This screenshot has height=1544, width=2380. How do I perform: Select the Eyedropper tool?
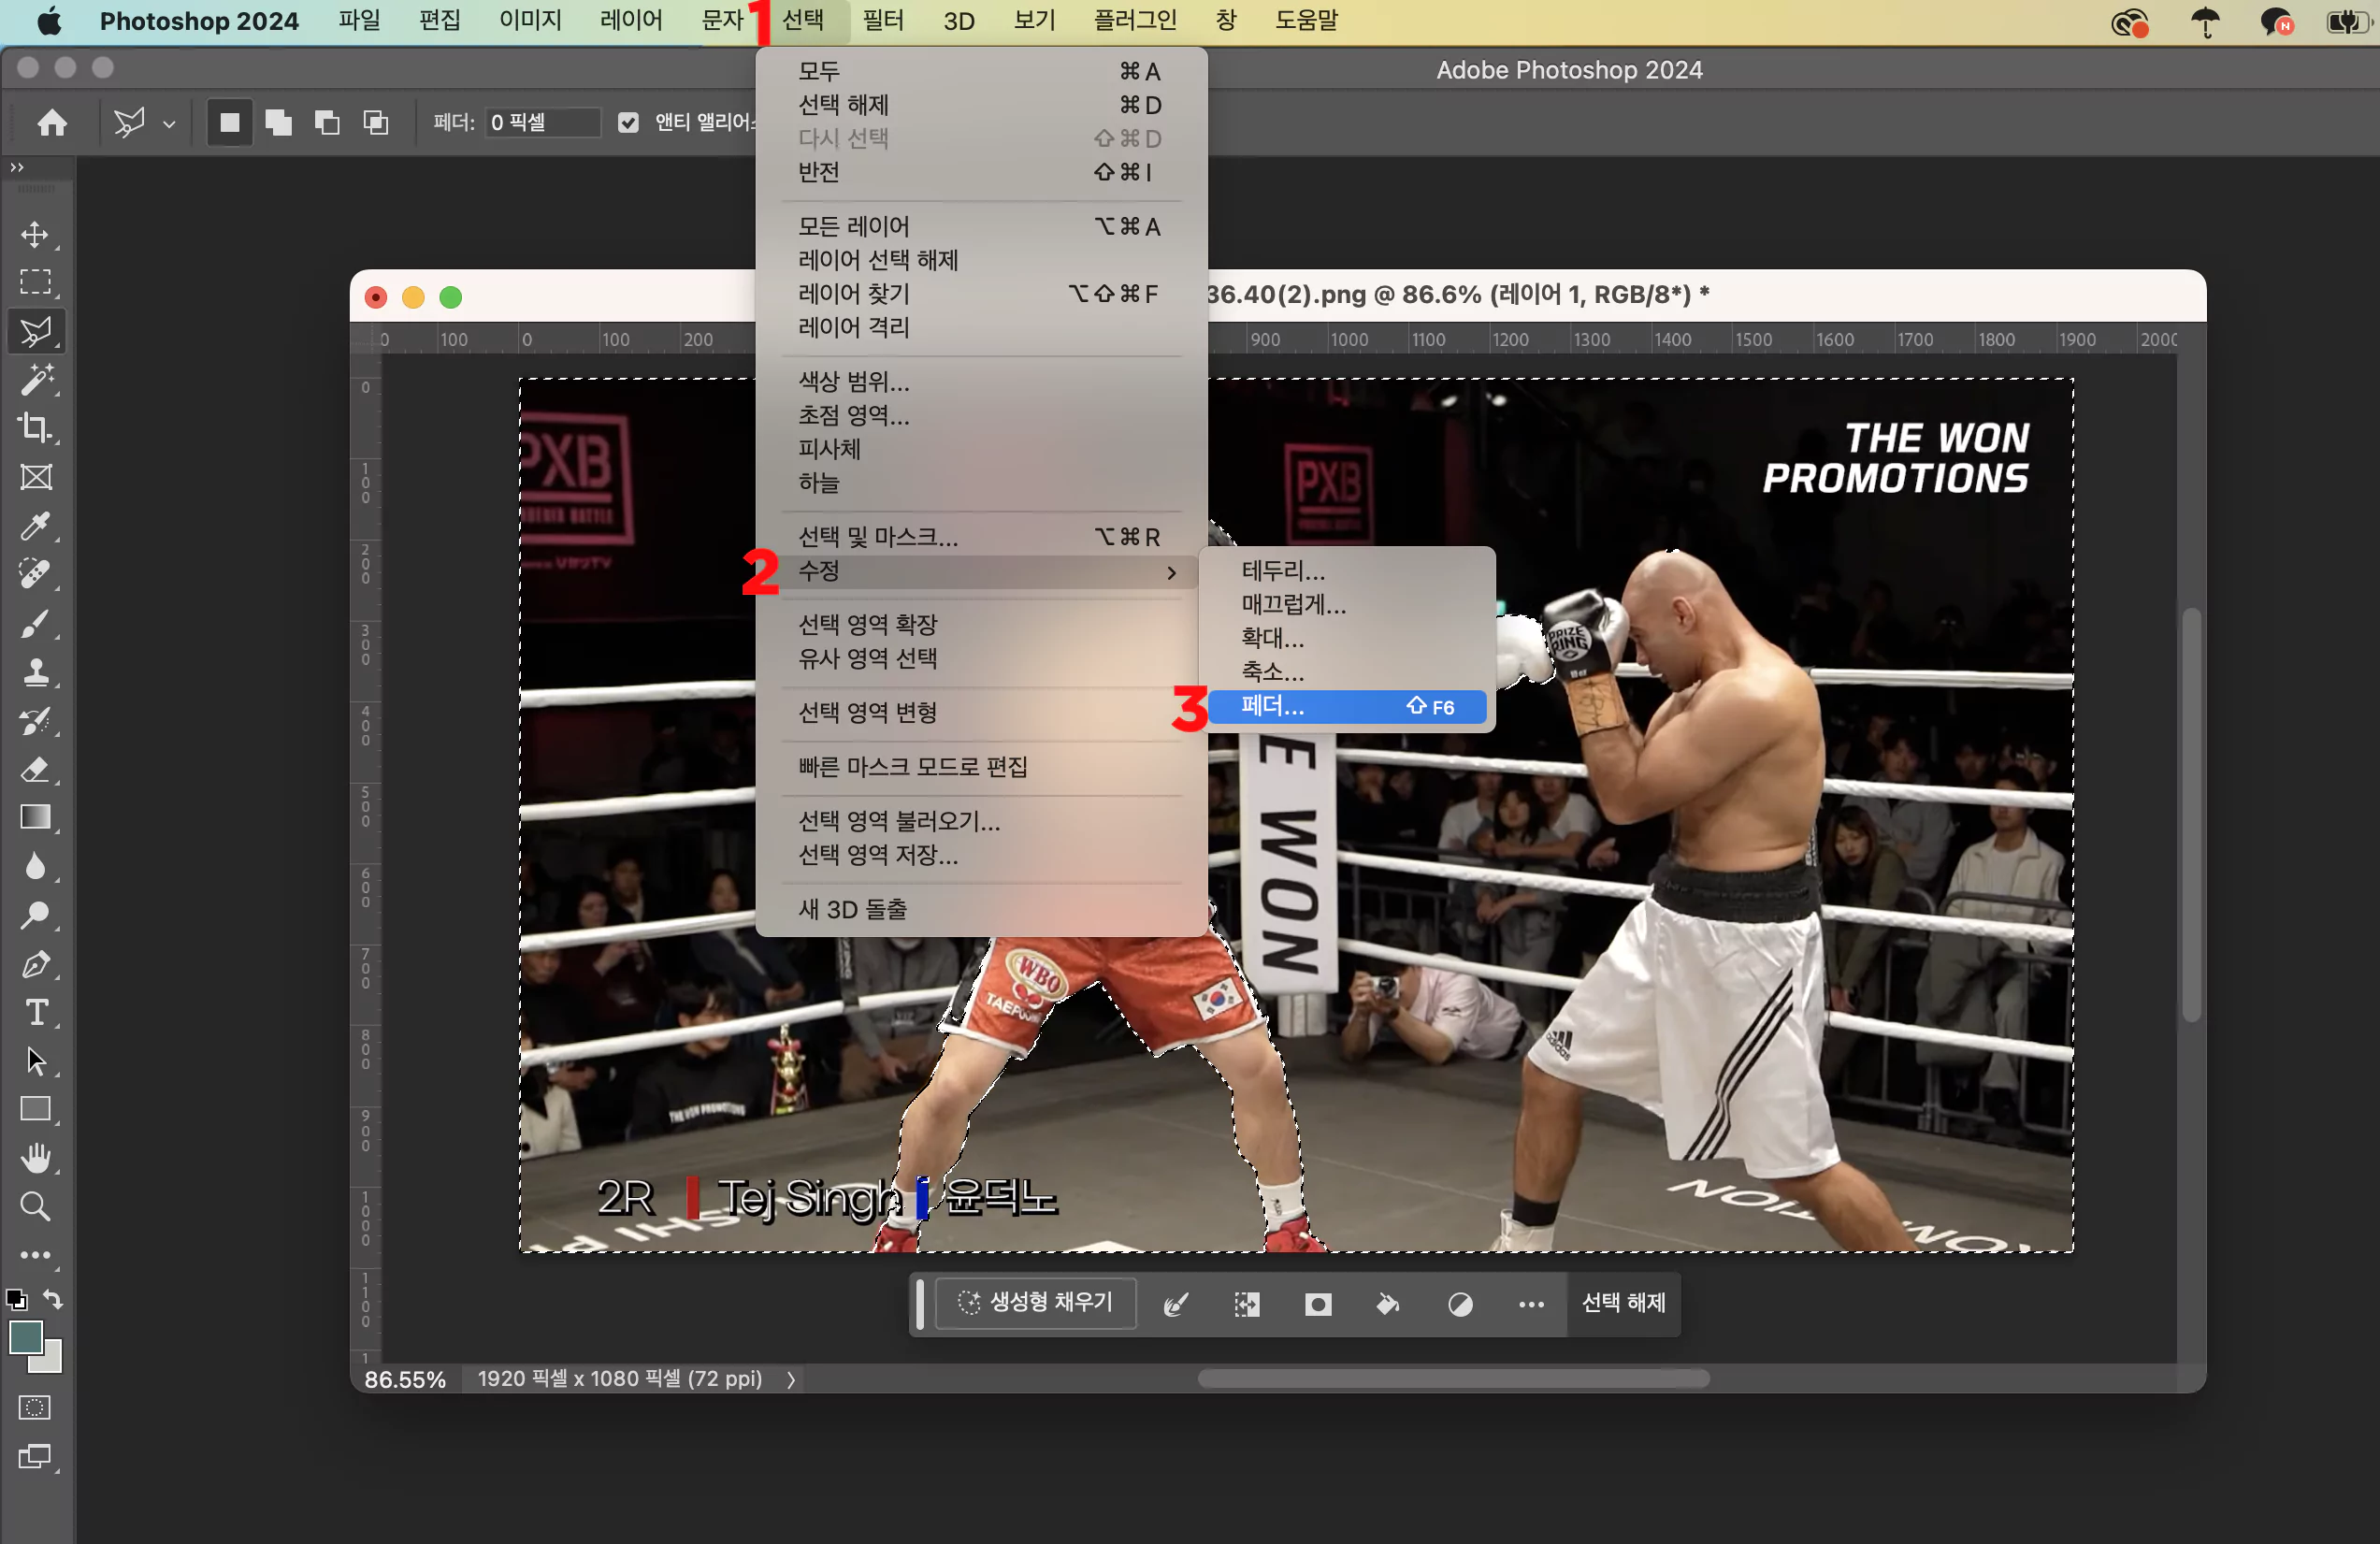[36, 526]
